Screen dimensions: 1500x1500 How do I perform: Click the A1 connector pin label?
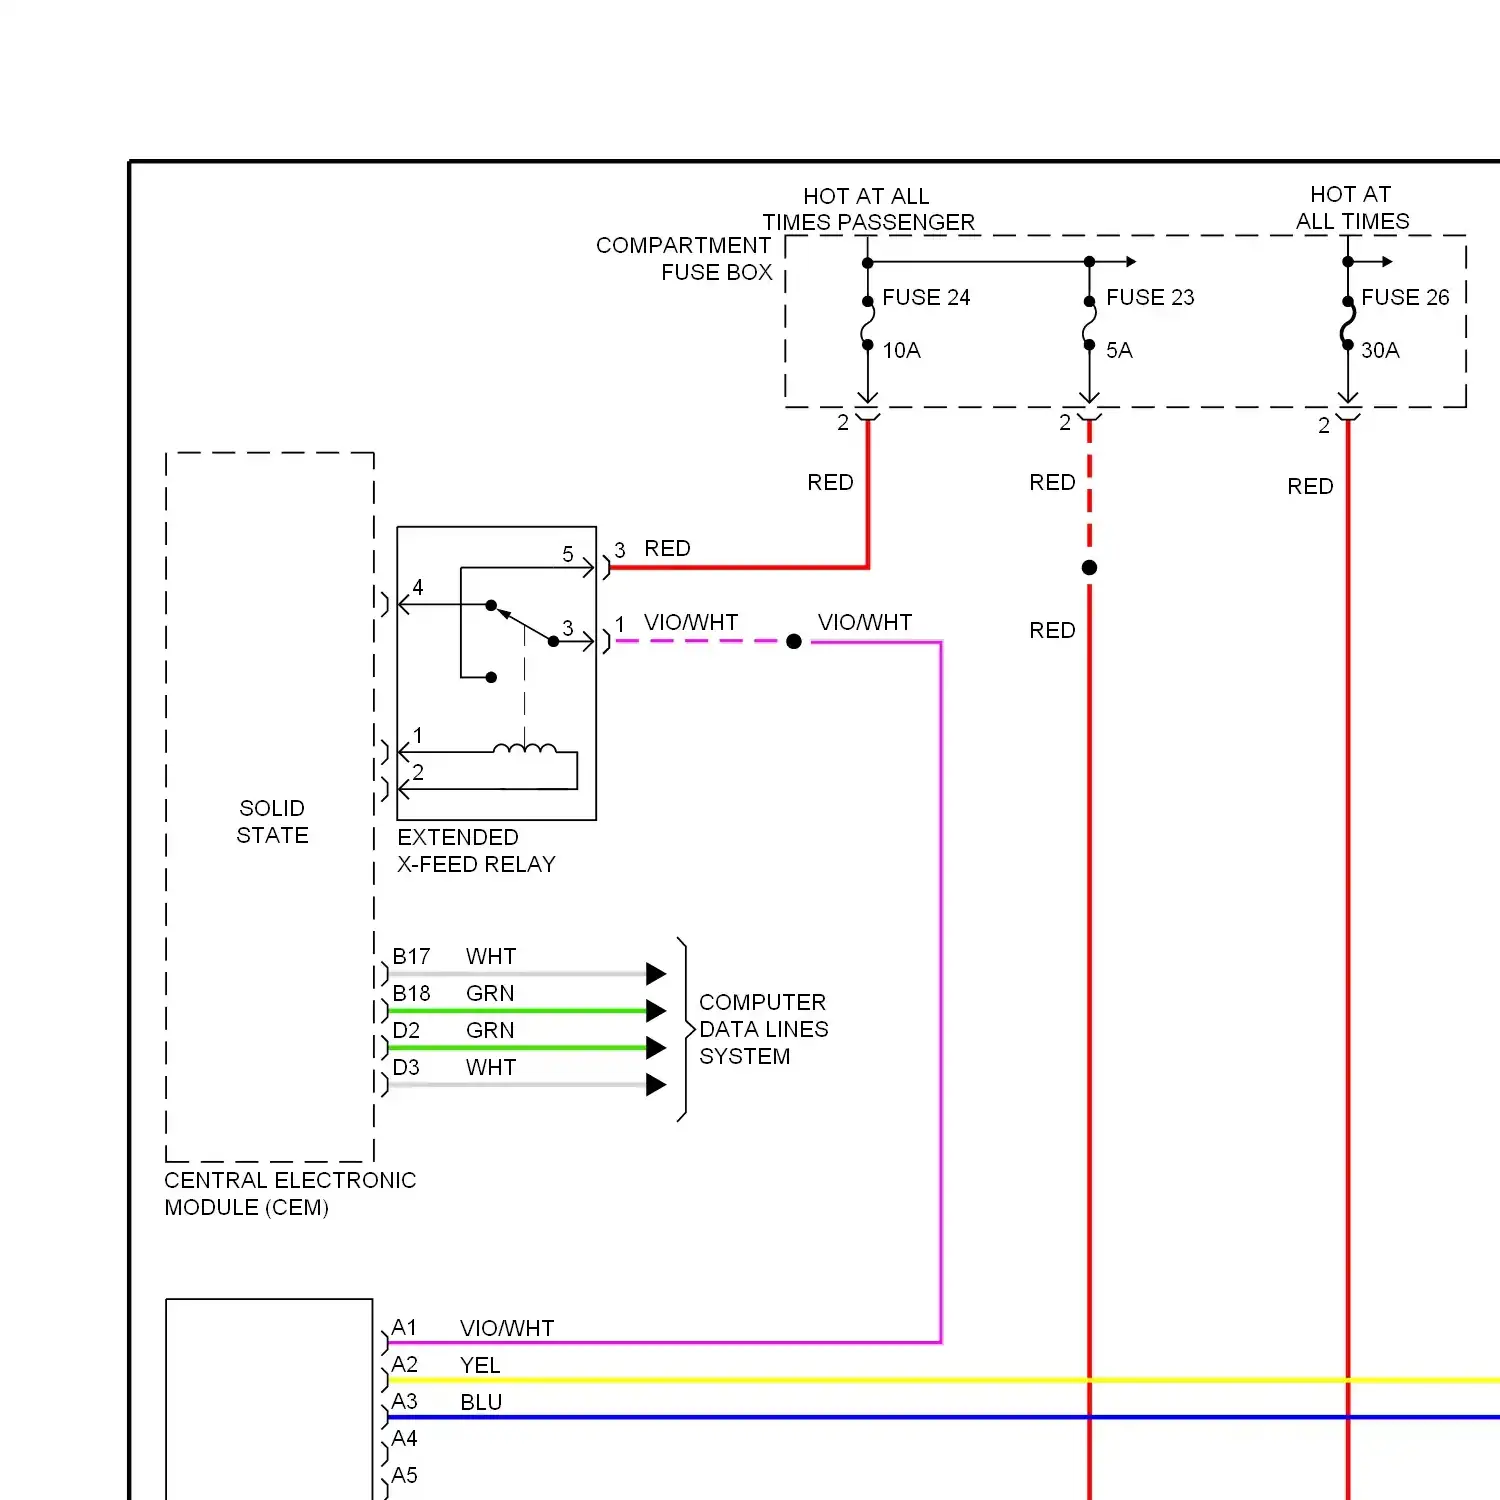click(404, 1327)
